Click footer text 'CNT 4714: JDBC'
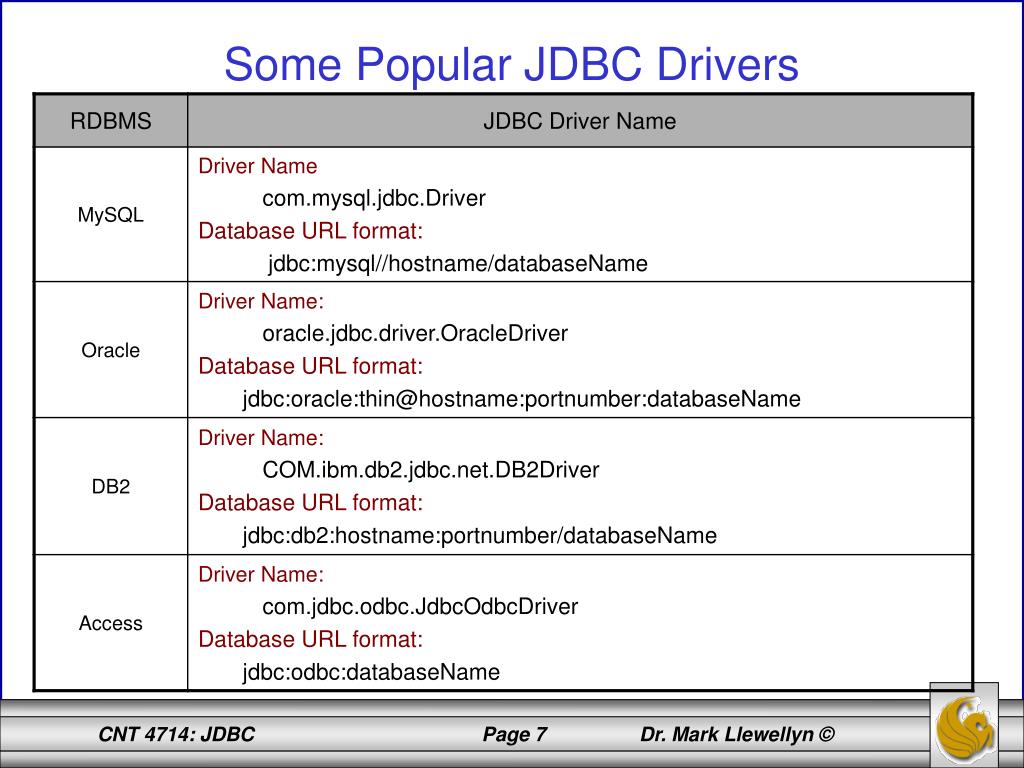Viewport: 1024px width, 768px height. click(x=176, y=735)
